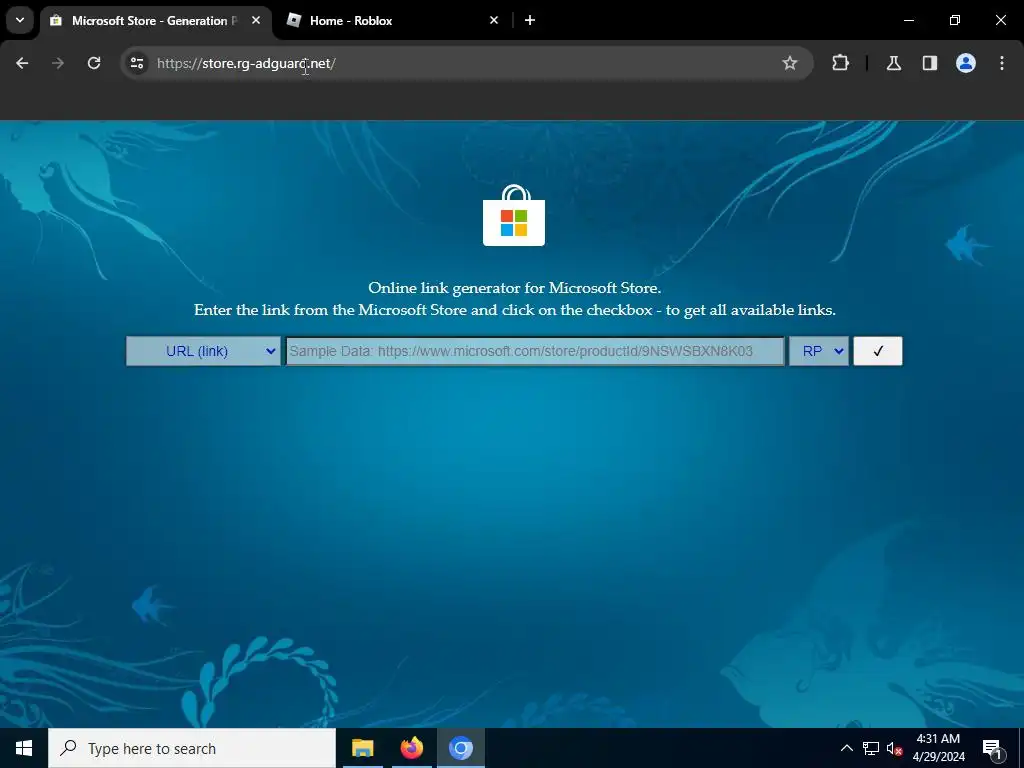Expand the RP ring dropdown

(x=819, y=351)
